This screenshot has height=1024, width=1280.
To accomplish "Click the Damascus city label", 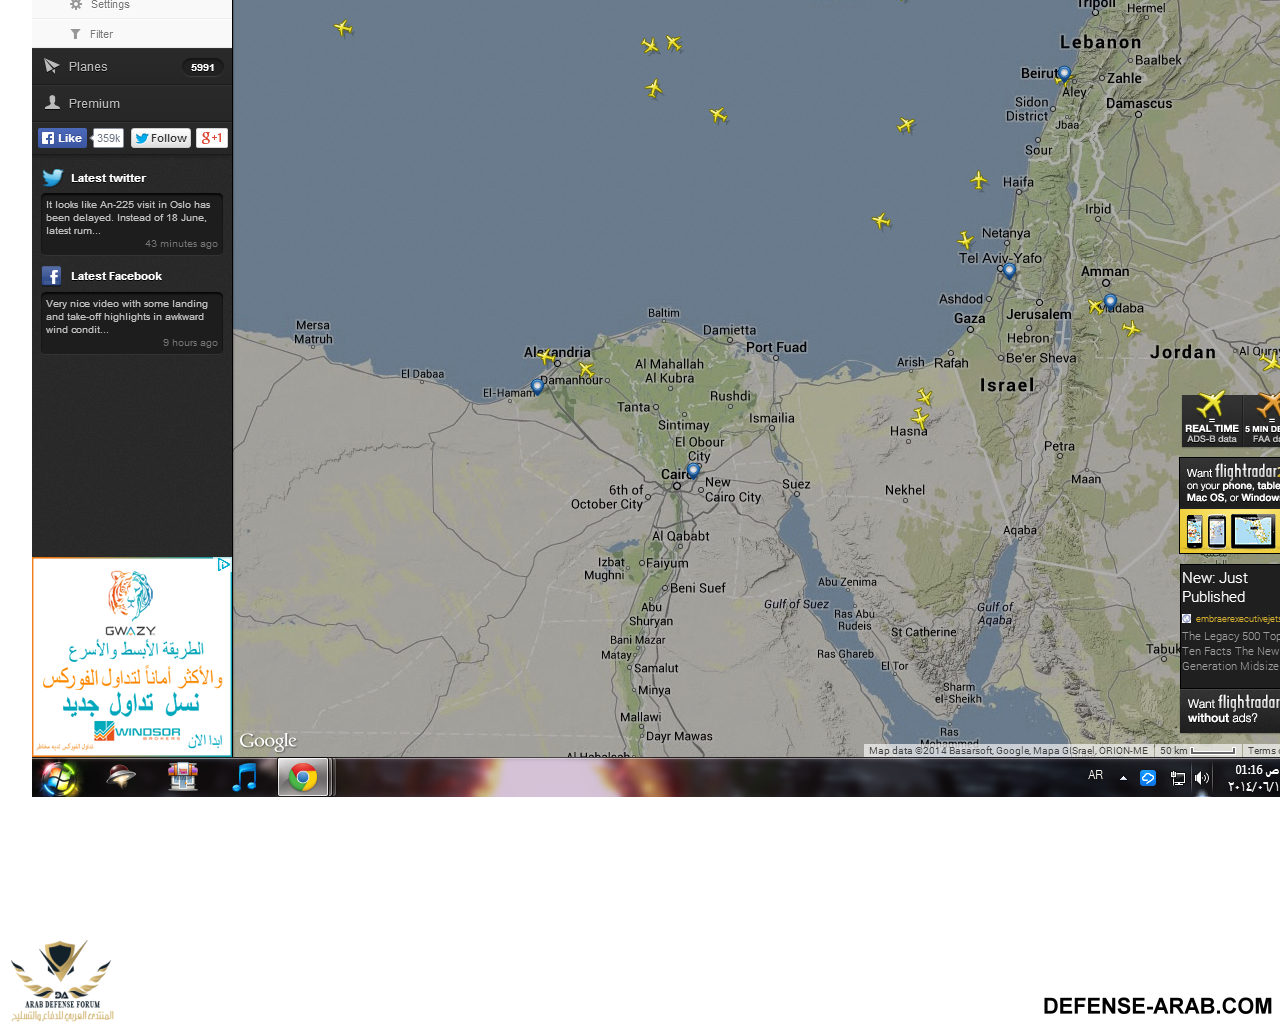I will coord(1139,103).
